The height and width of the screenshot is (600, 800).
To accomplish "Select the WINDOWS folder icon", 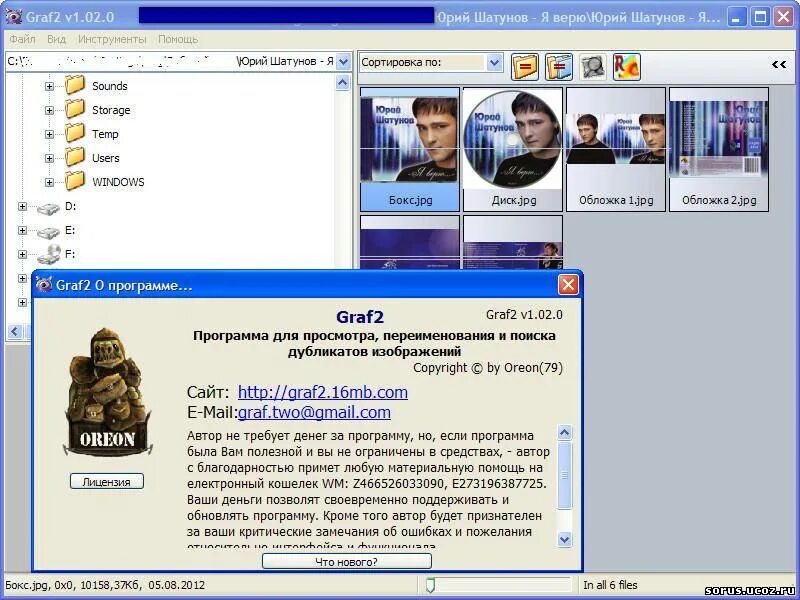I will [75, 181].
